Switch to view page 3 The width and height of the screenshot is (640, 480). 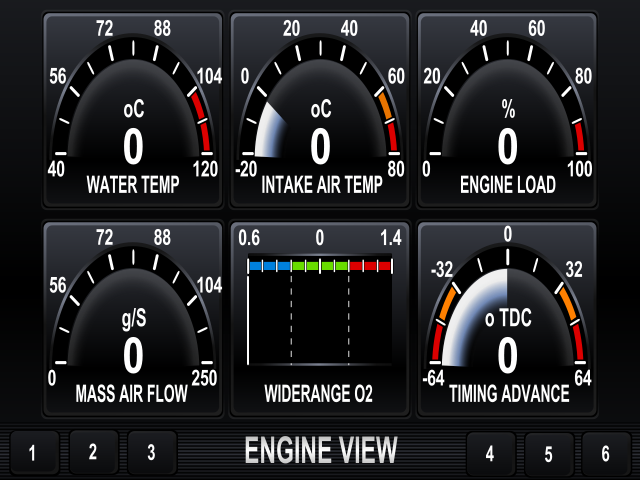click(x=152, y=453)
